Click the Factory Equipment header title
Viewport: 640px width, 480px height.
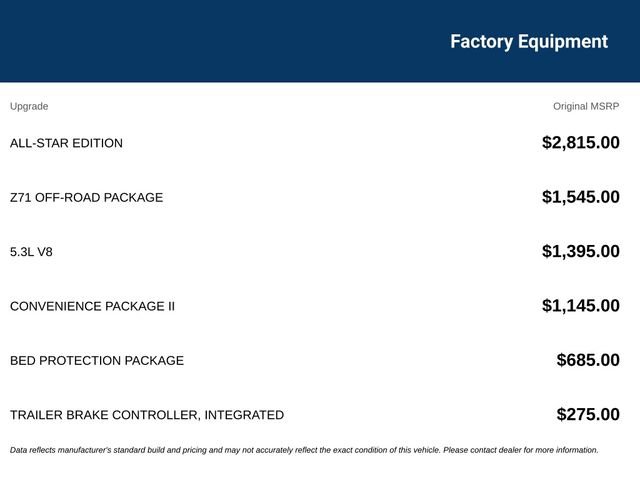click(529, 42)
